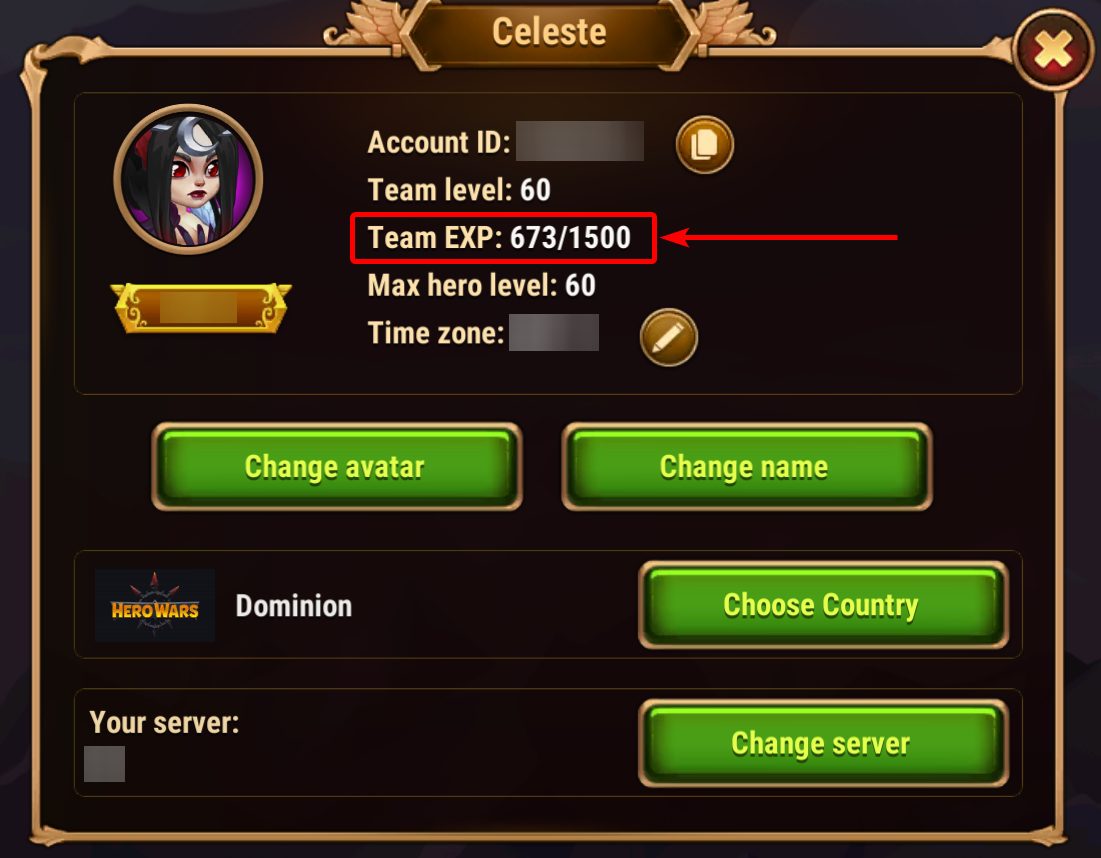Click the Dominion label

pyautogui.click(x=294, y=606)
